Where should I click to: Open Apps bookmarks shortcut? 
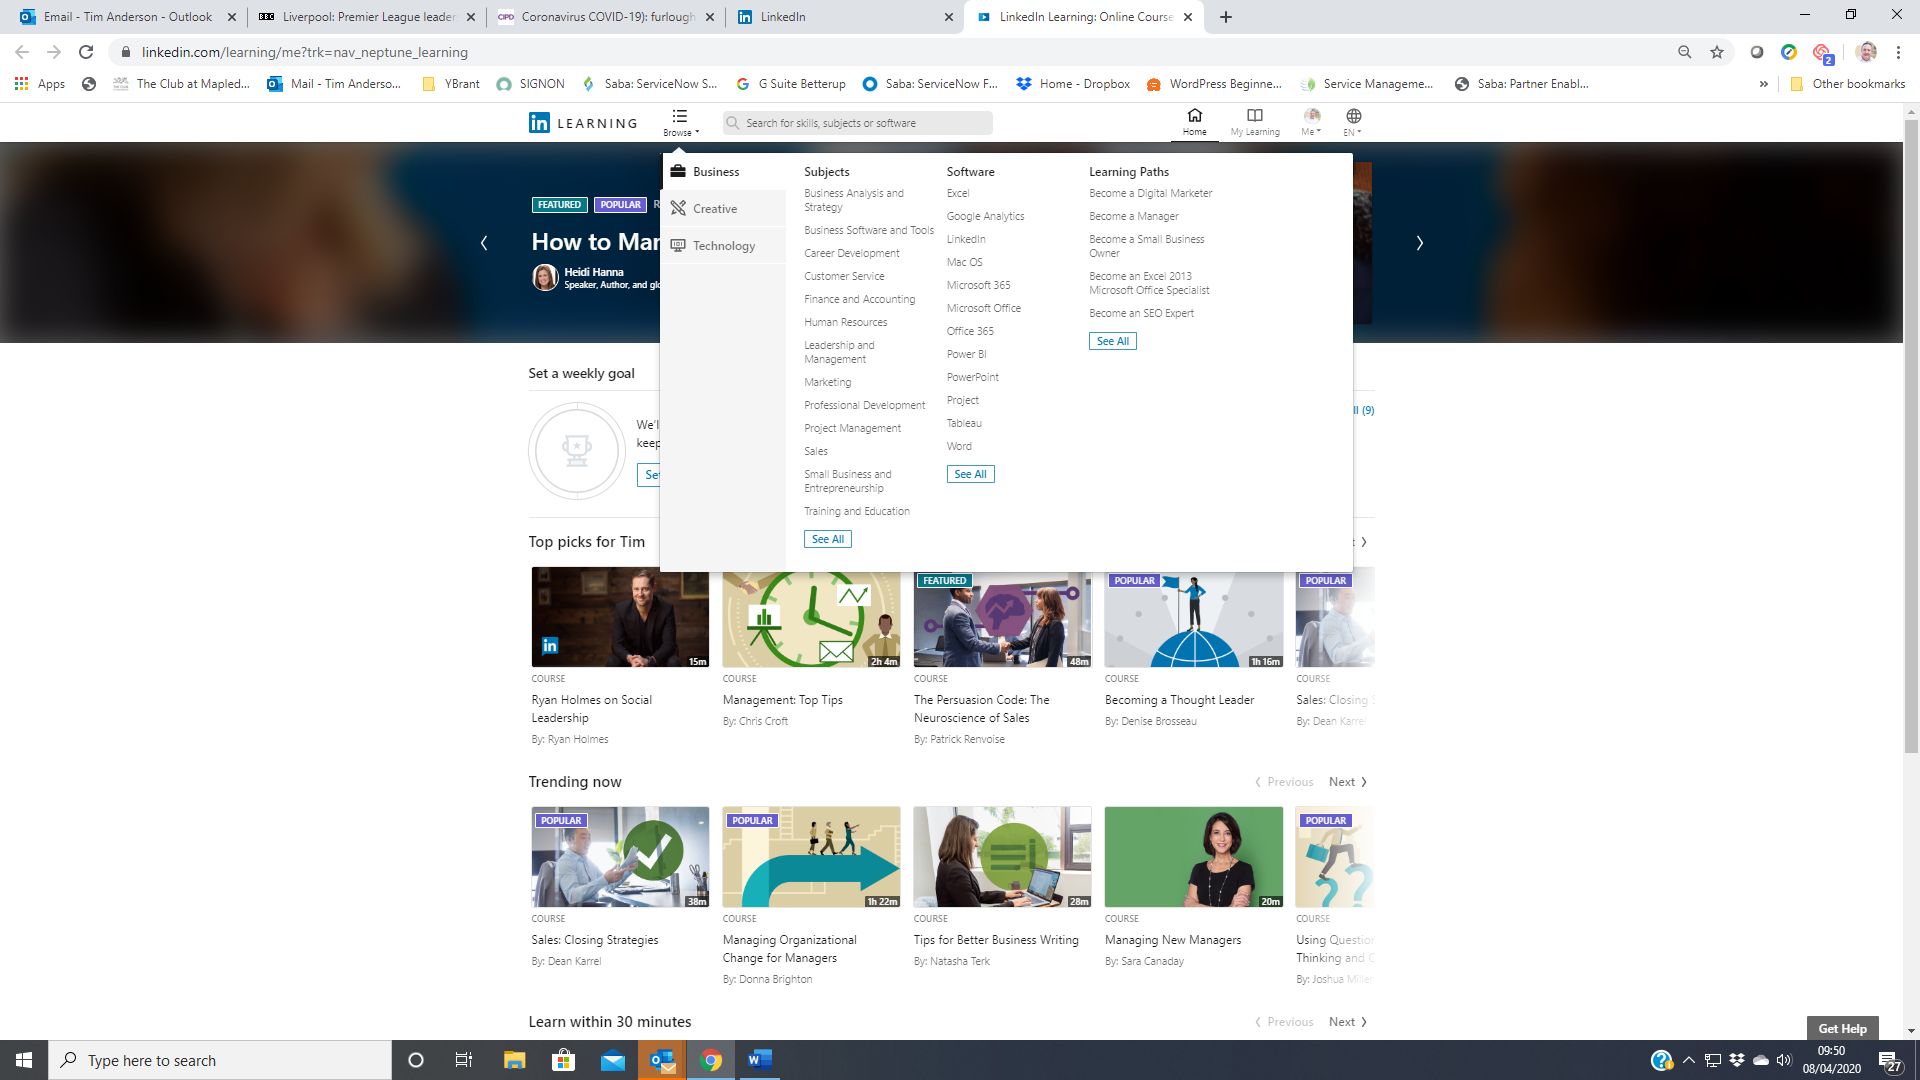[x=40, y=84]
